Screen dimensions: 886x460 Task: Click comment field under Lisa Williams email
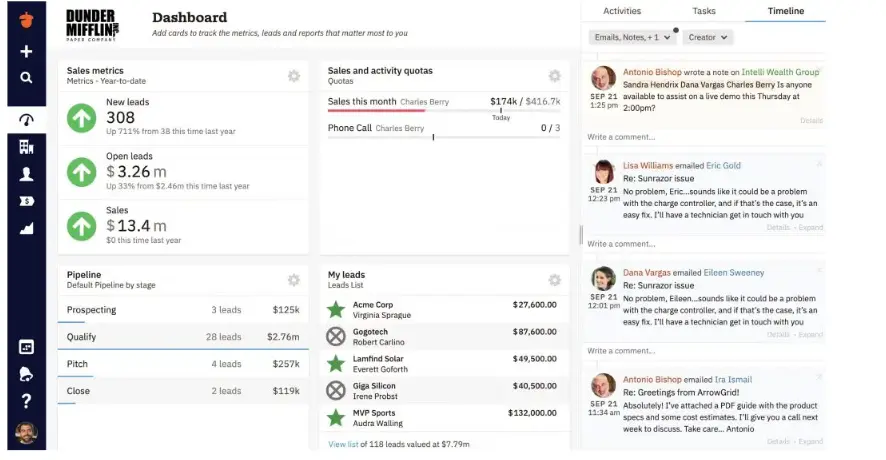click(x=703, y=244)
